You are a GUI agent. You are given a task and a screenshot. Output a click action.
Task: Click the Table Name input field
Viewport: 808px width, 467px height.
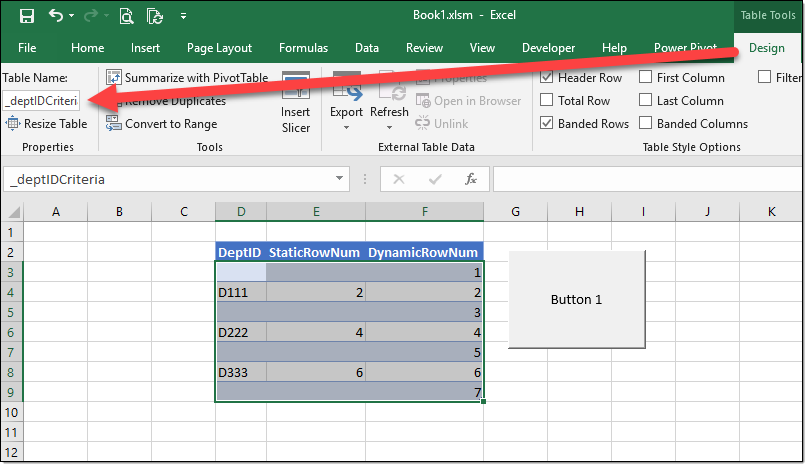(x=42, y=101)
